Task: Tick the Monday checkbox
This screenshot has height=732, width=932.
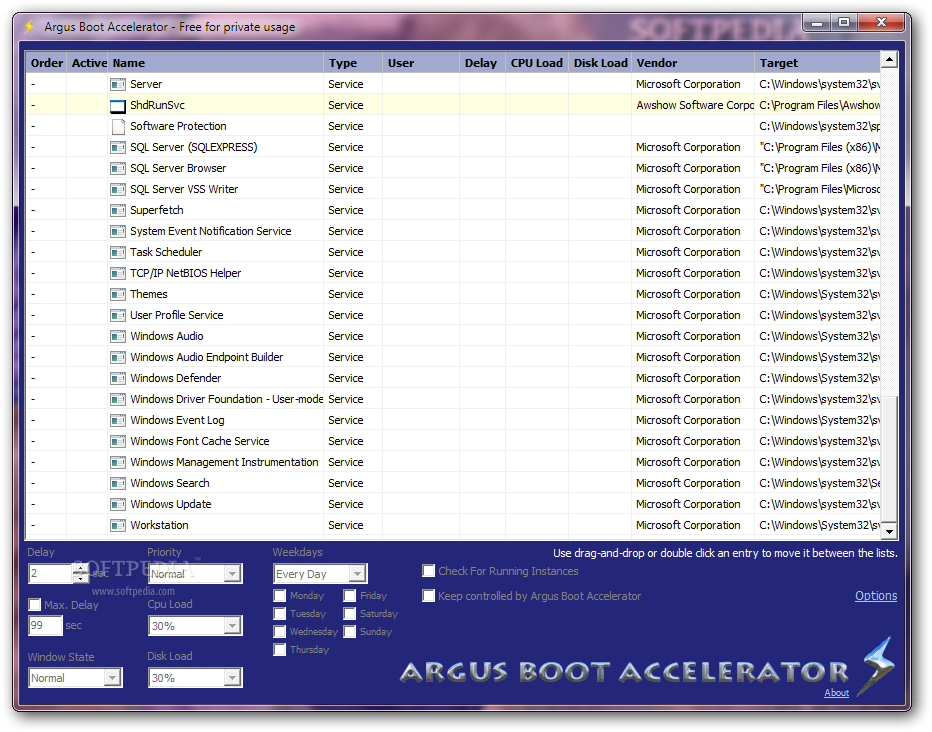Action: click(x=279, y=595)
